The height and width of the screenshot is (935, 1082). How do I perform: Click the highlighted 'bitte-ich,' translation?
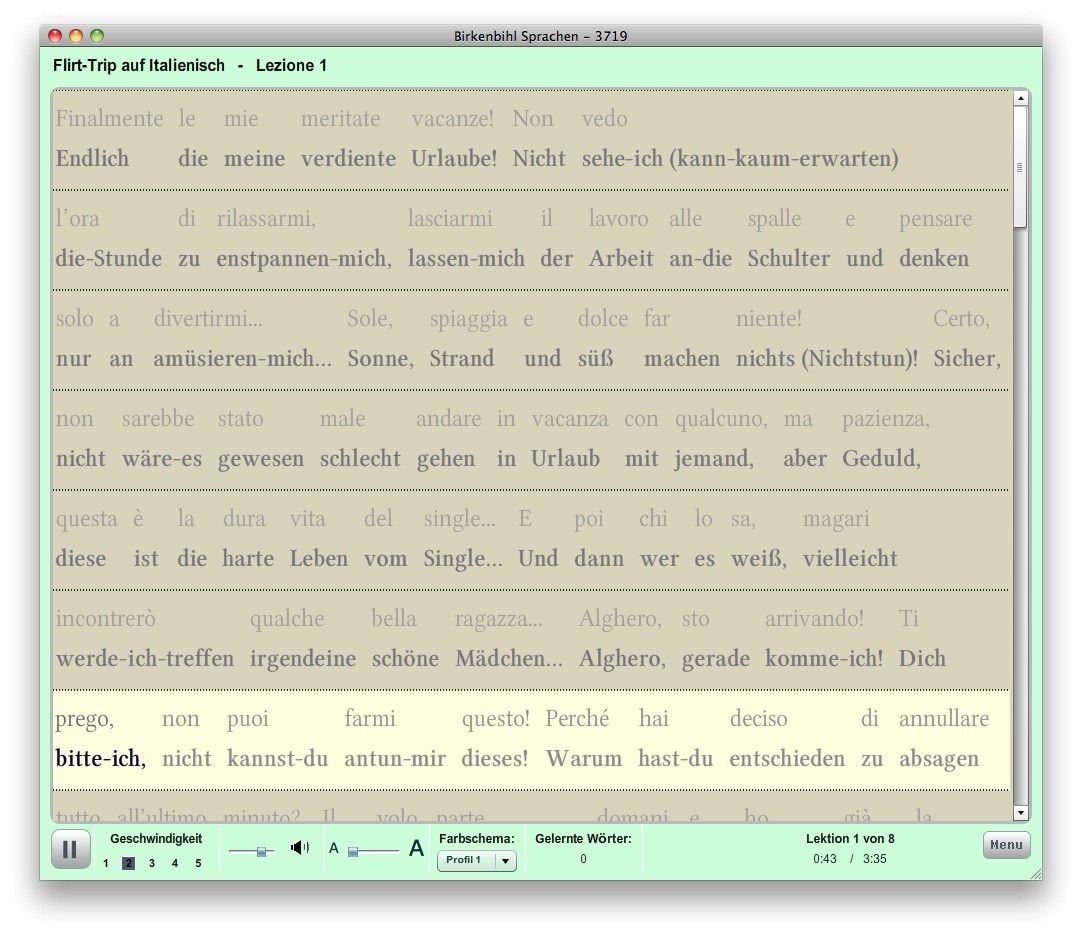(x=101, y=759)
